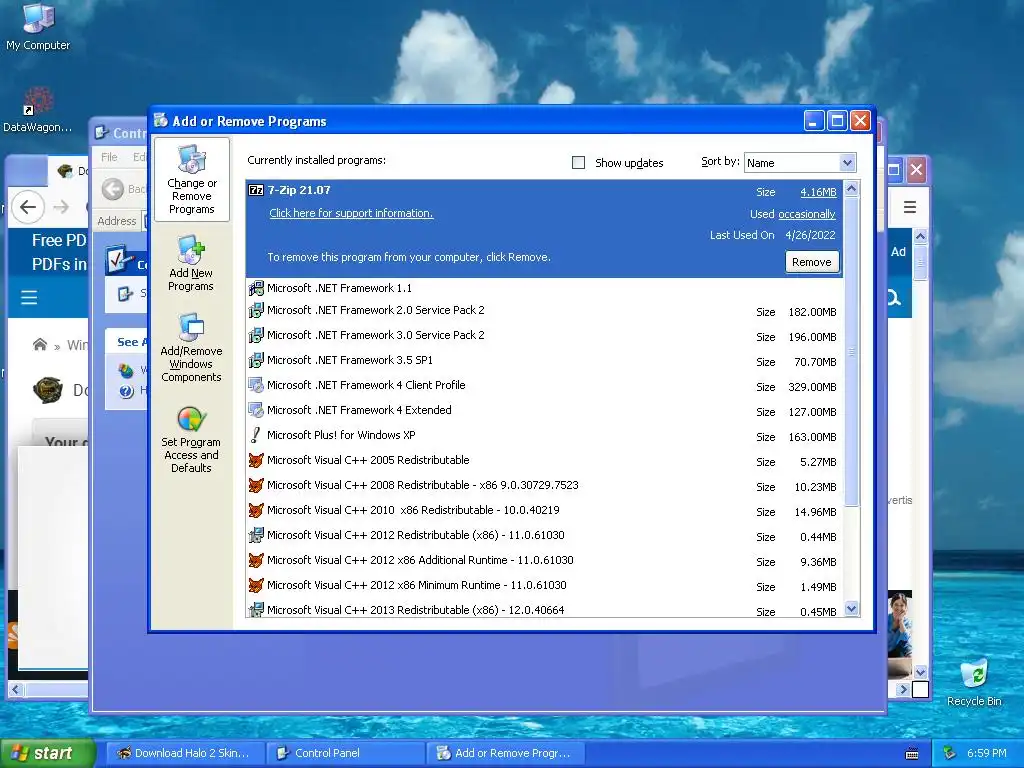This screenshot has height=768, width=1024.
Task: Select Change or Remove Programs sidebar icon
Action: tap(191, 180)
